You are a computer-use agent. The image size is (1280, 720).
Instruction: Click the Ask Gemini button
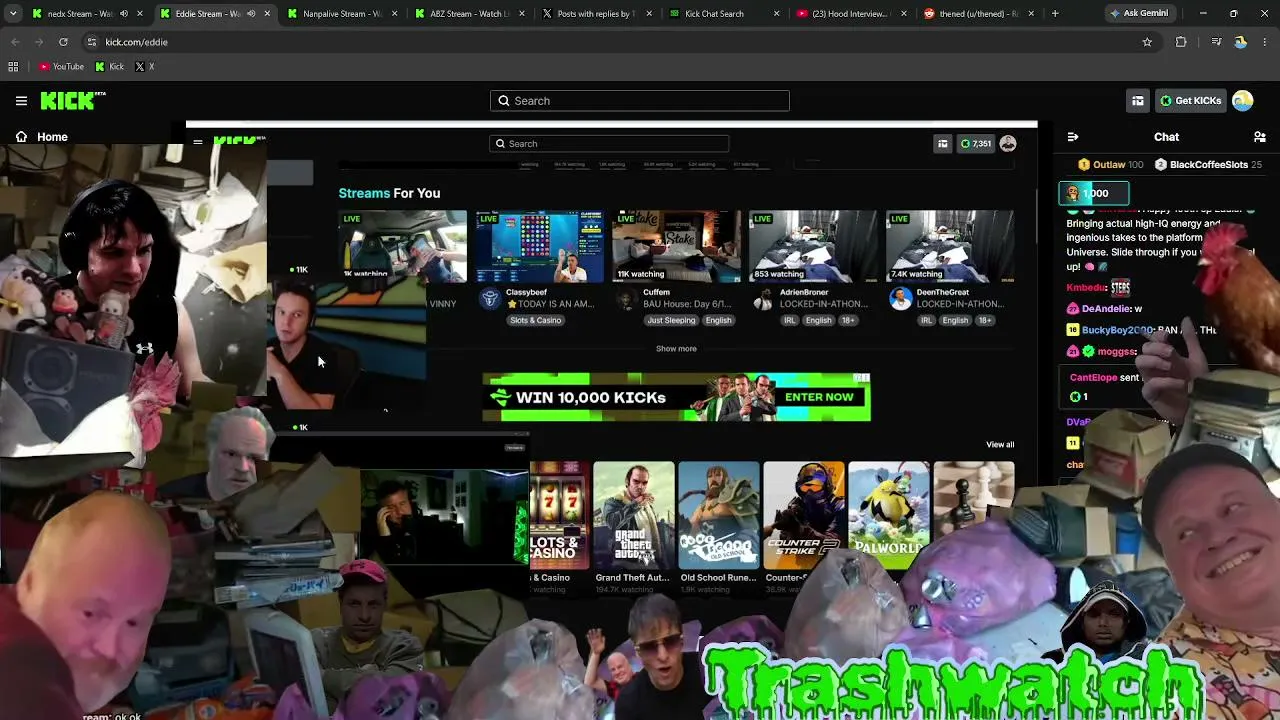1138,14
